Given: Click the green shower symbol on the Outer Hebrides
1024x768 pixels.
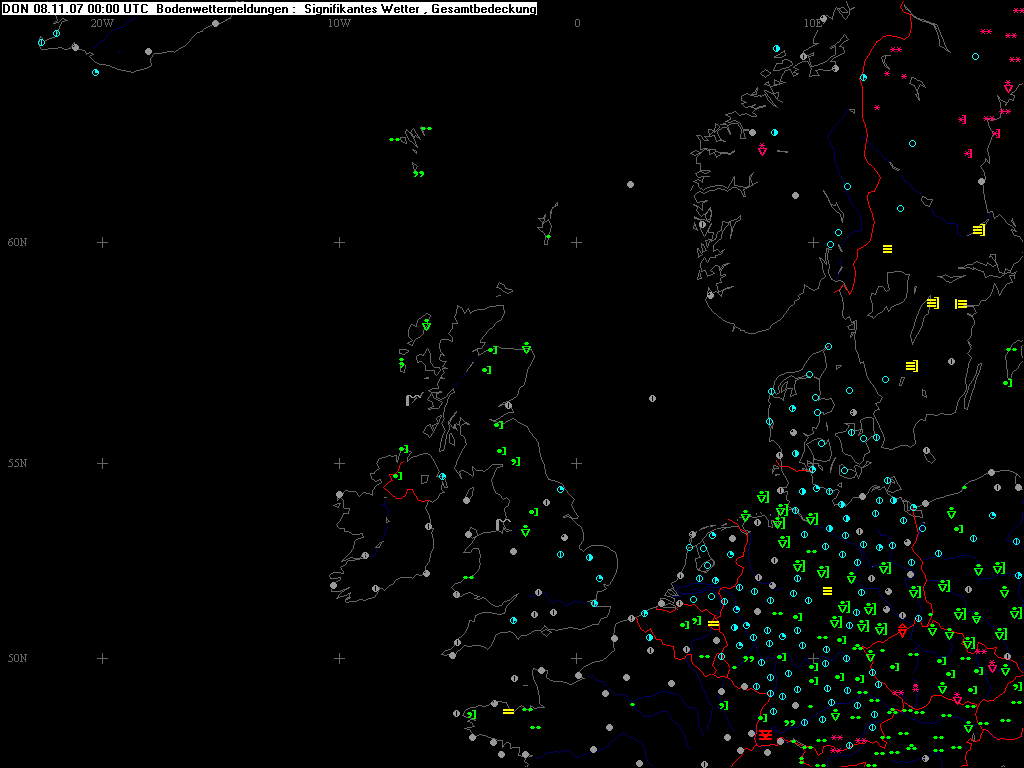Looking at the screenshot, I should [426, 324].
